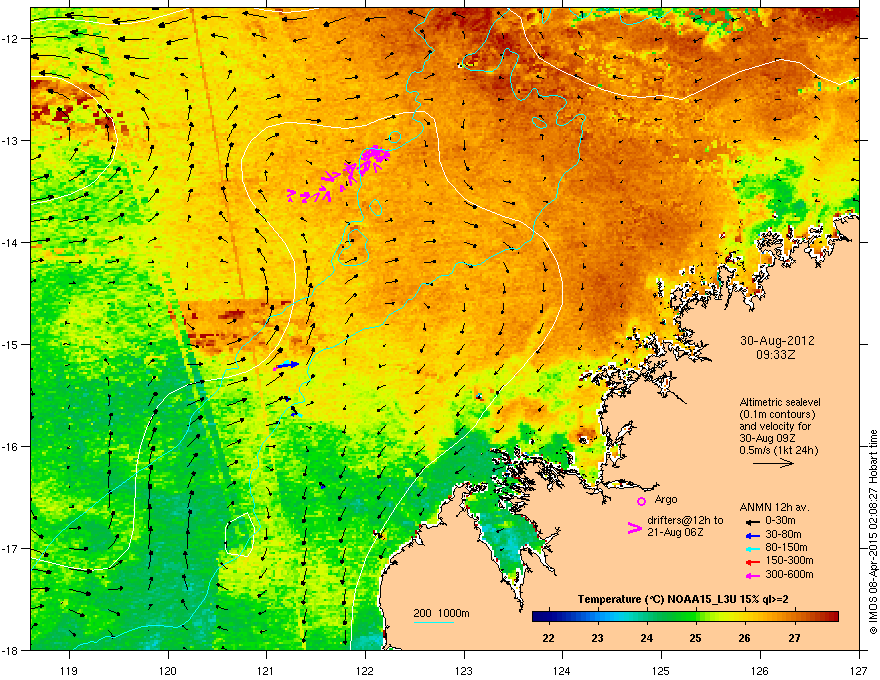Viewport: 880px width, 680px height.
Task: Click the magenta 300-600m ANMN arrow
Action: 752,575
